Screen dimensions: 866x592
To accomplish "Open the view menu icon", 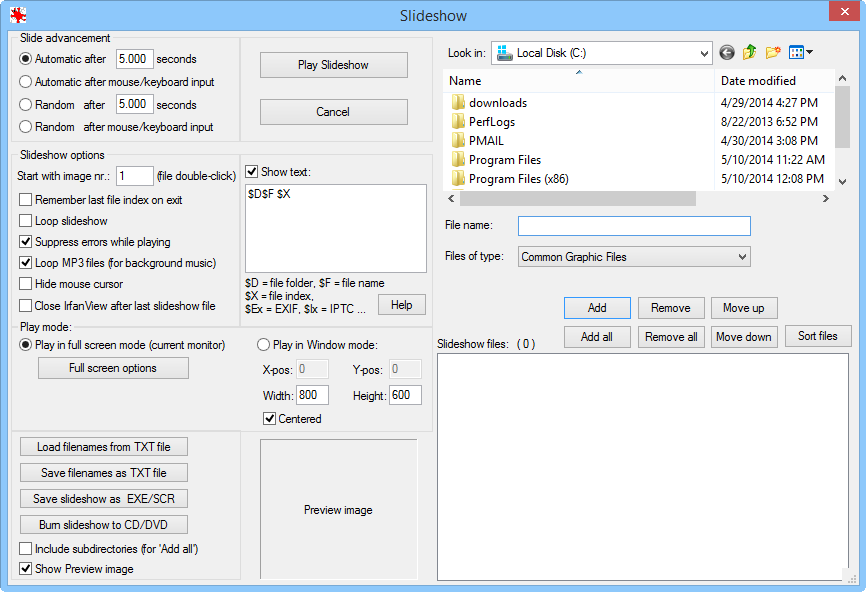I will 800,53.
